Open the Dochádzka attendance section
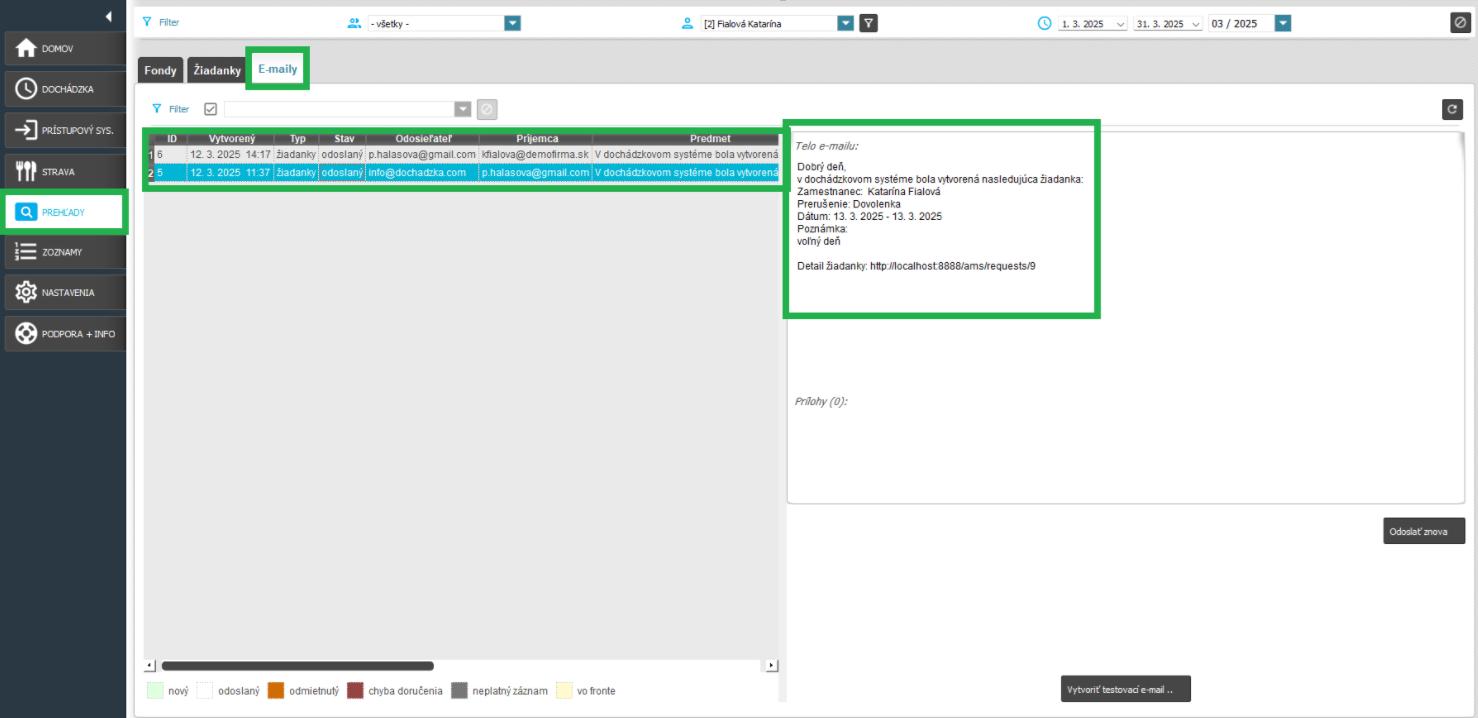The image size is (1478, 718). click(x=65, y=90)
